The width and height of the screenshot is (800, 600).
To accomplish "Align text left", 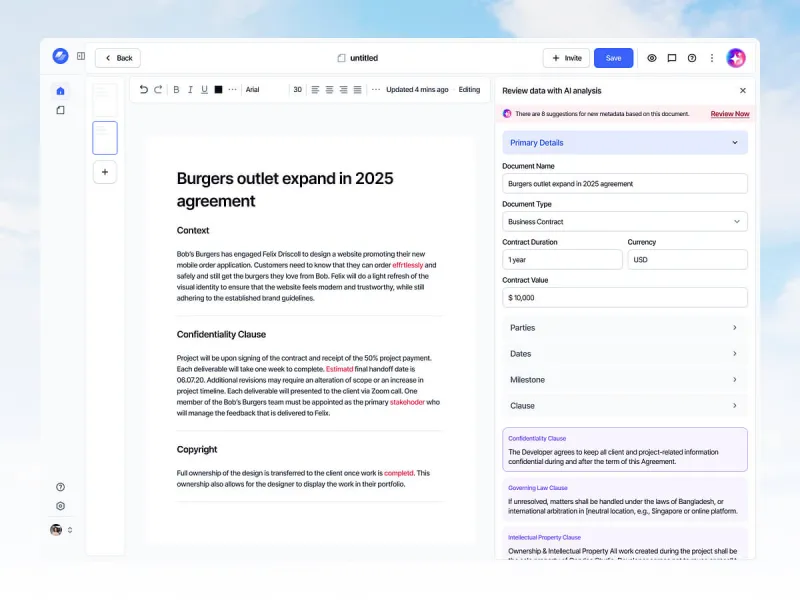I will 315,89.
